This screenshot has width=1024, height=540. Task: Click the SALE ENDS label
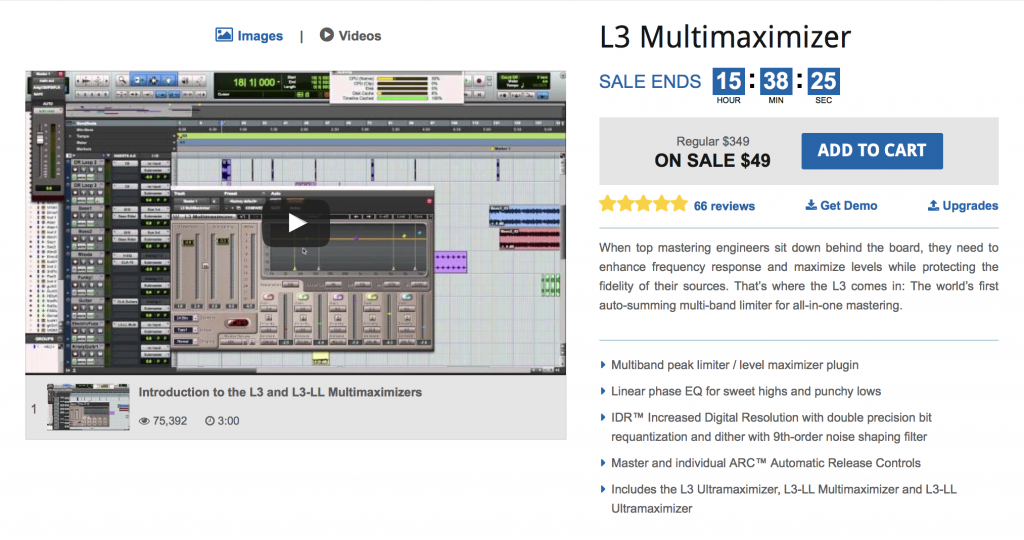[x=650, y=82]
